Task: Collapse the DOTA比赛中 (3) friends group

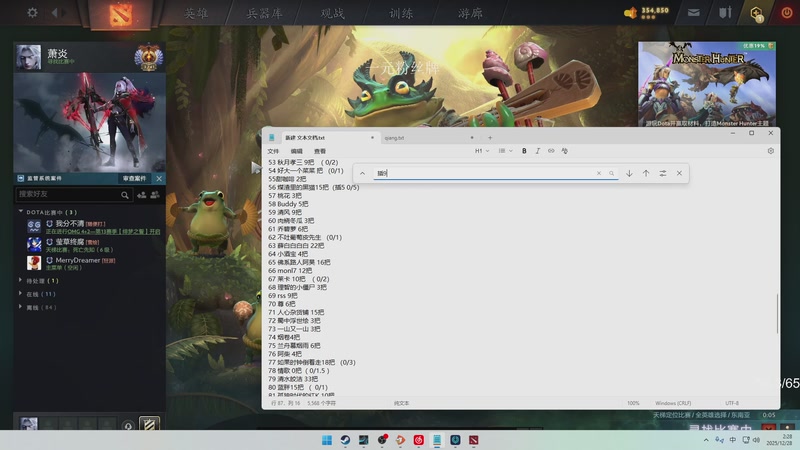Action: (x=21, y=211)
